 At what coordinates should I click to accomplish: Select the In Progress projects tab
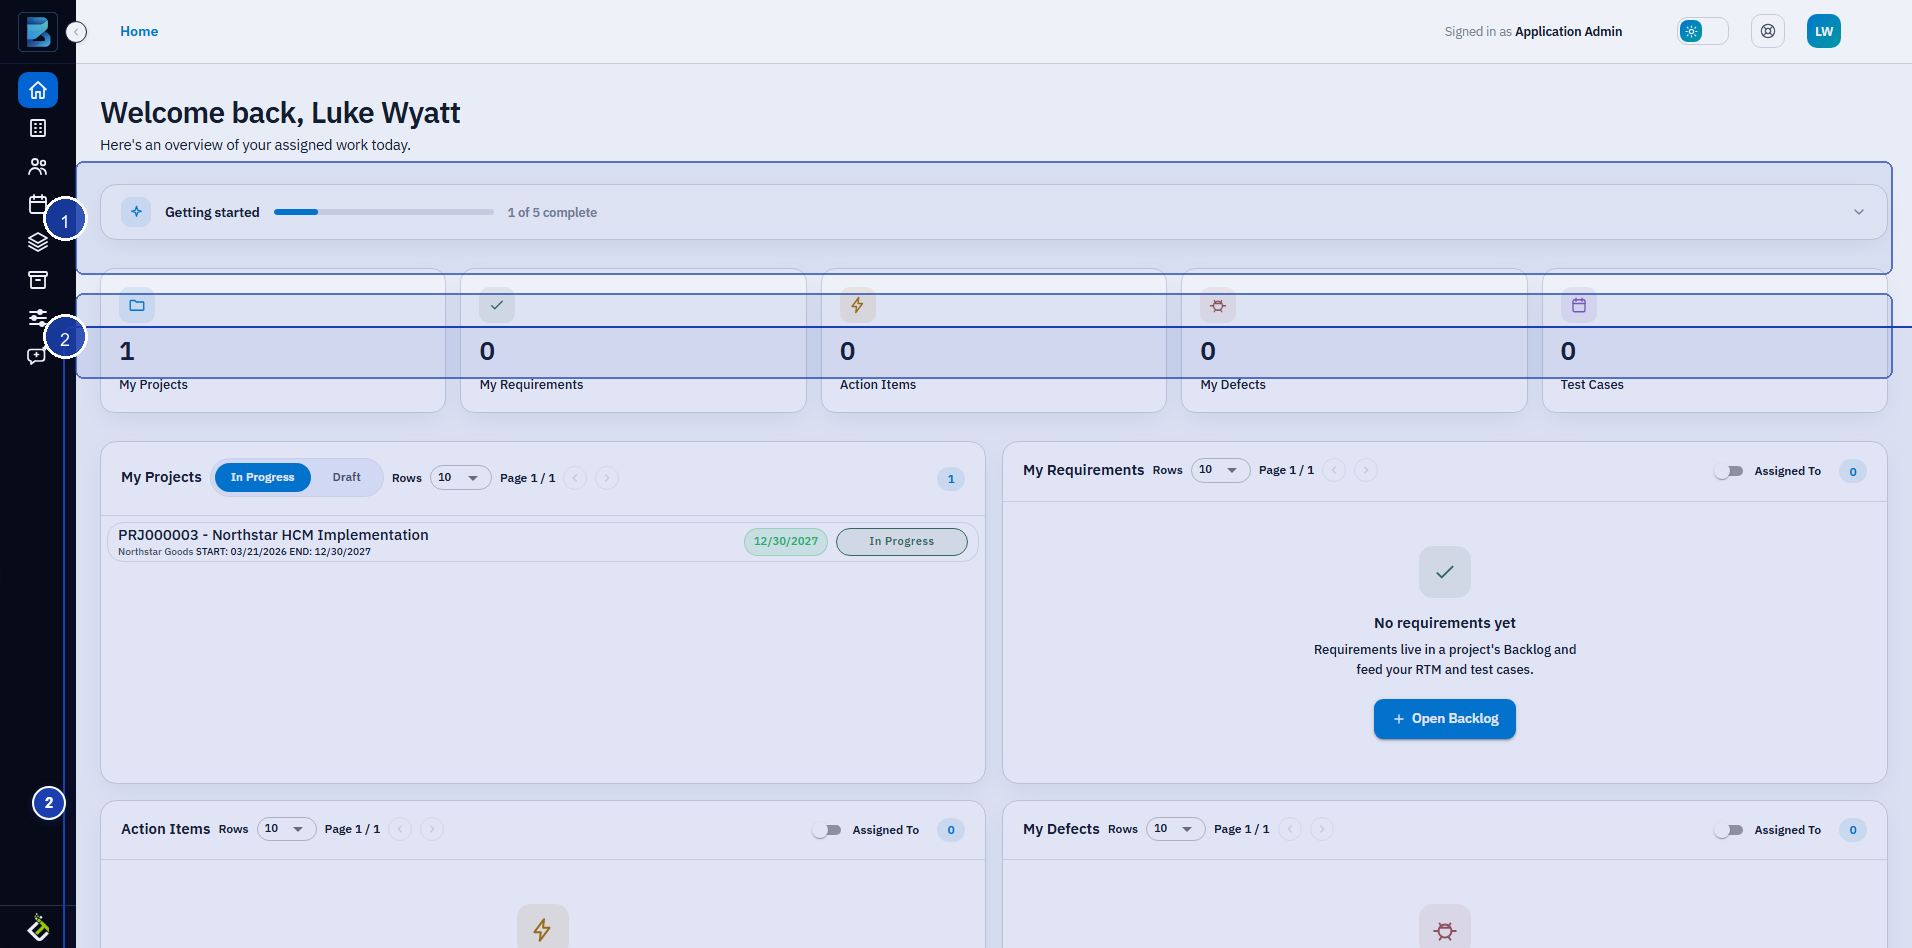pyautogui.click(x=263, y=478)
